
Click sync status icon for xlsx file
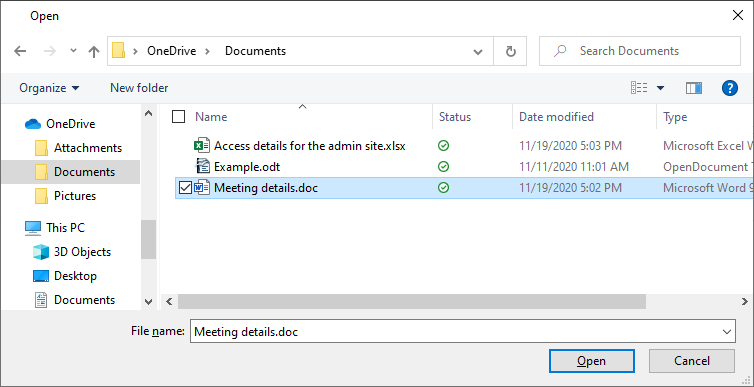tap(444, 146)
